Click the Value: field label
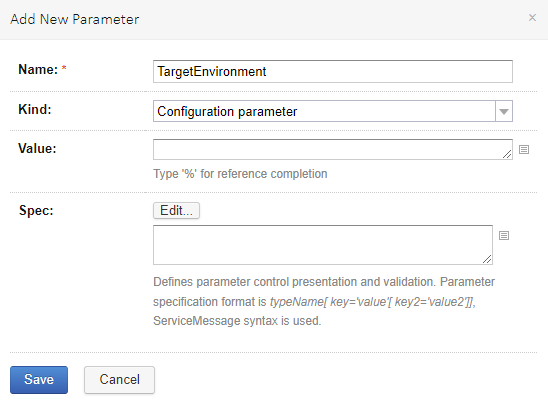 tap(37, 148)
